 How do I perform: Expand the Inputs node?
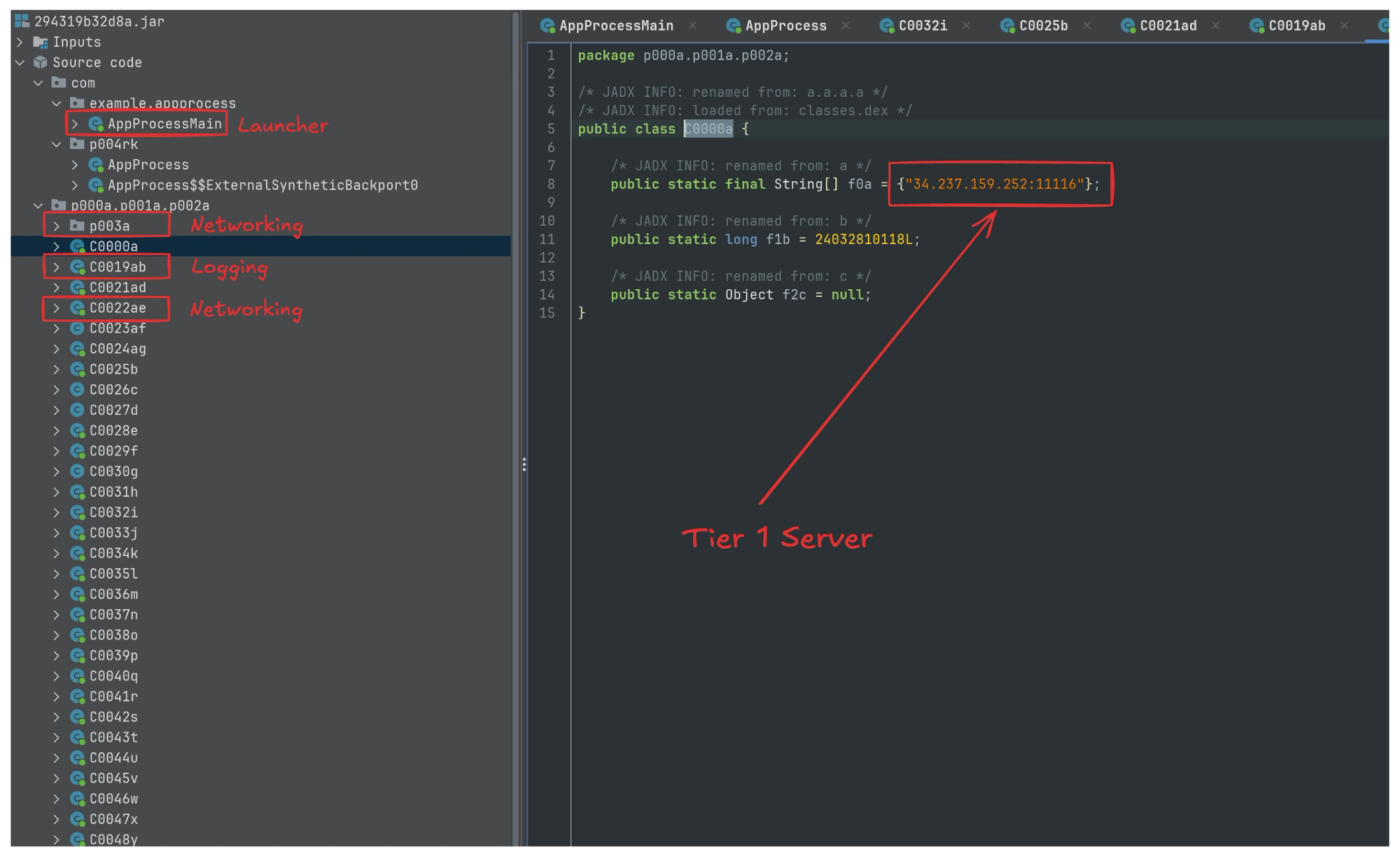coord(20,42)
